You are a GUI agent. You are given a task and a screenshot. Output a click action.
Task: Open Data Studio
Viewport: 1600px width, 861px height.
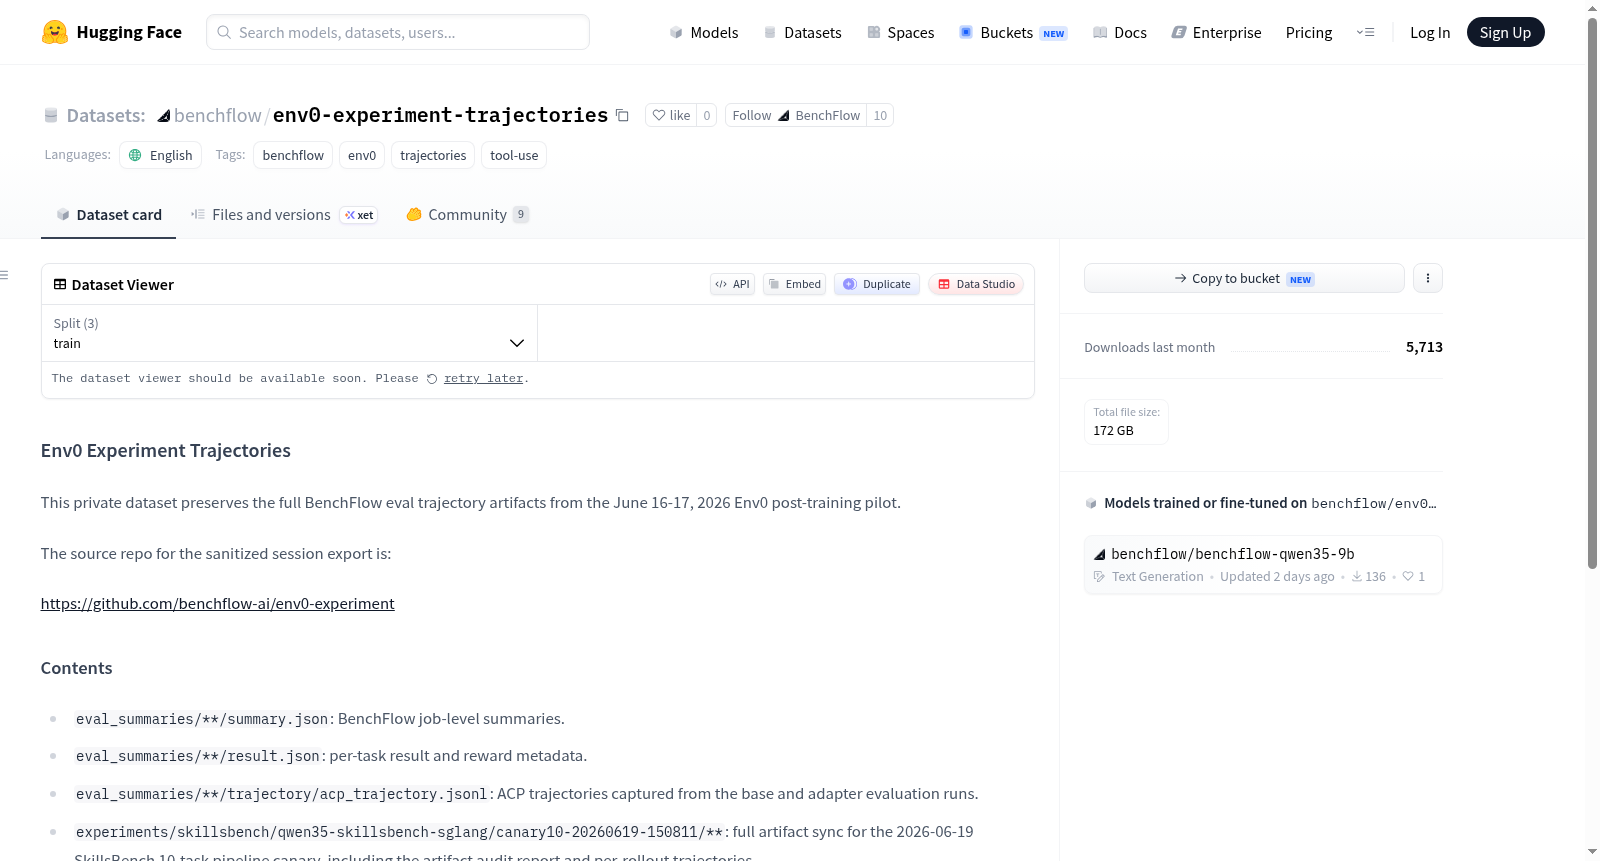point(976,284)
